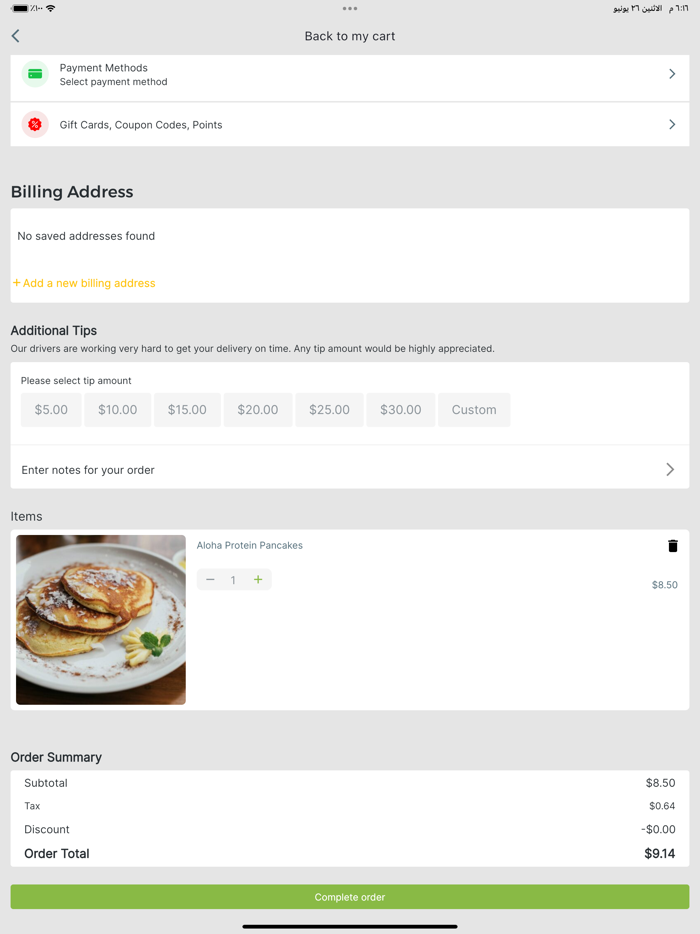The width and height of the screenshot is (700, 934).
Task: Click Add a new billing address link
Action: pos(83,283)
